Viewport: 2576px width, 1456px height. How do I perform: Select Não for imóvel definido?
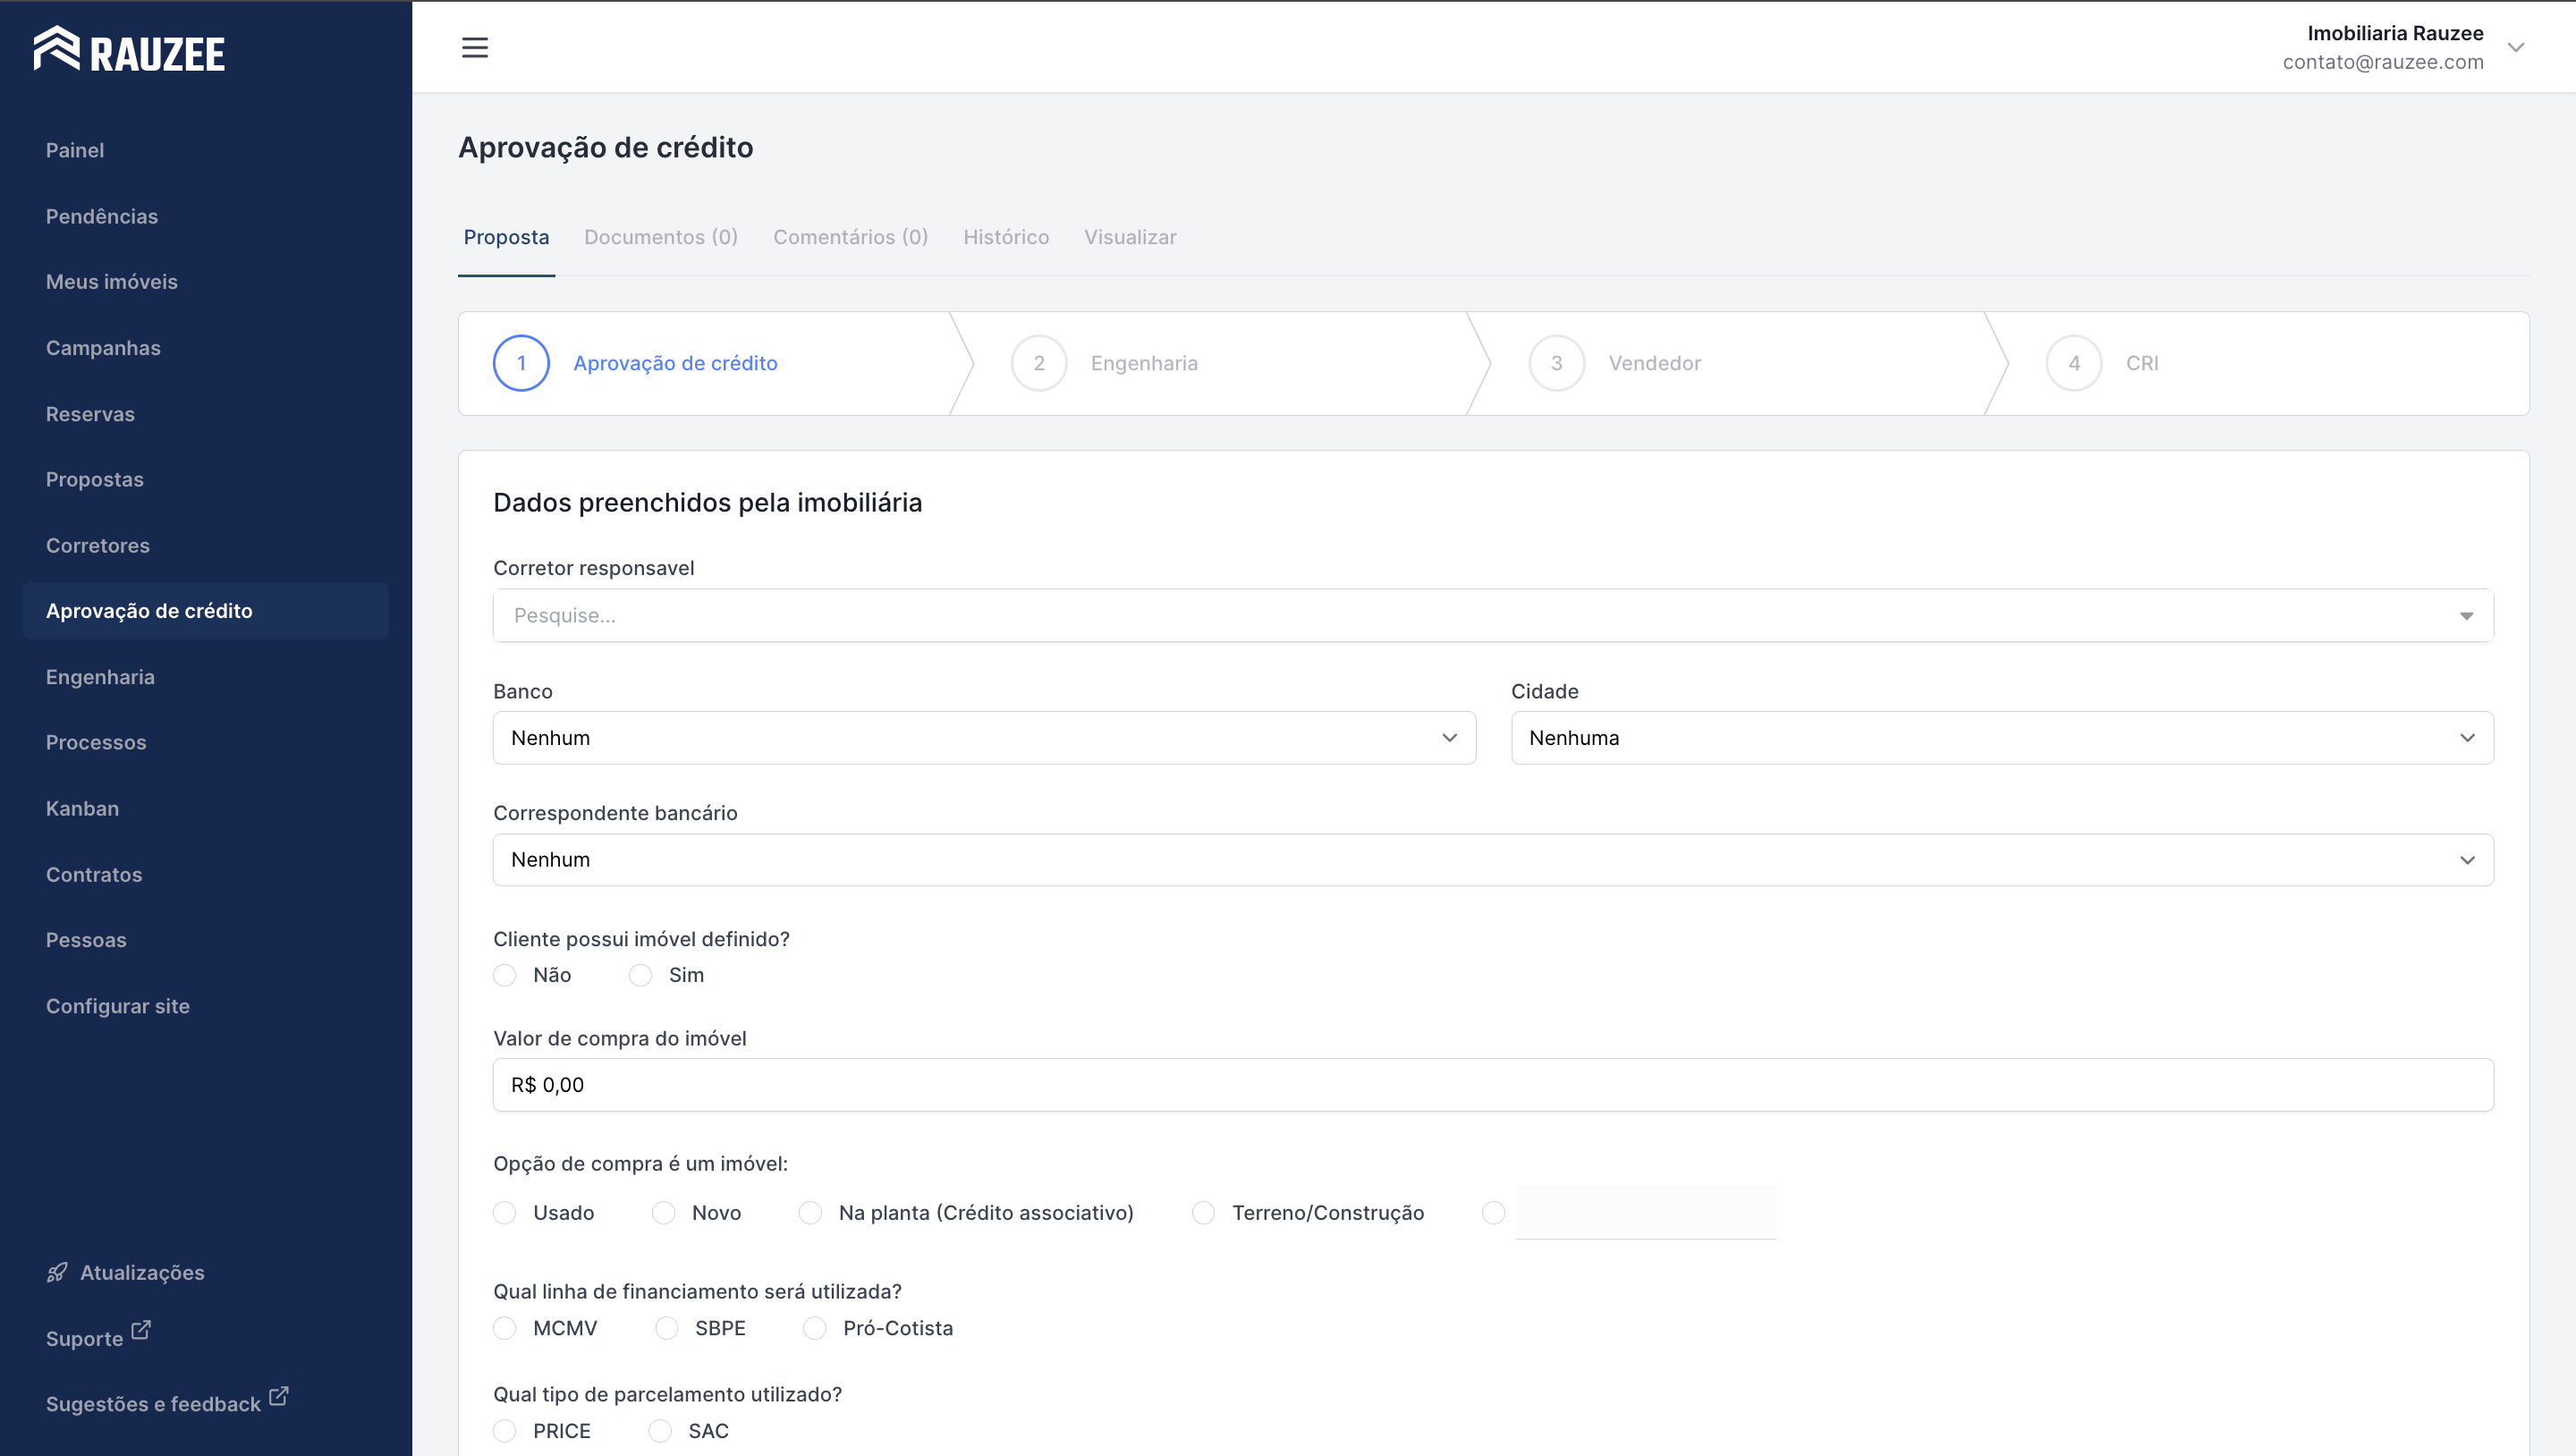(505, 975)
